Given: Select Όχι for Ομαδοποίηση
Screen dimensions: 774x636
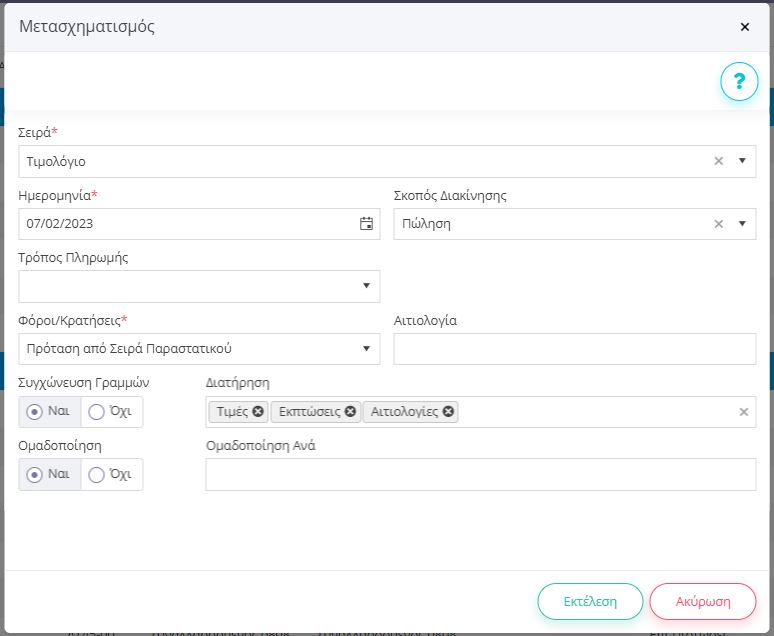Looking at the screenshot, I should pos(97,475).
